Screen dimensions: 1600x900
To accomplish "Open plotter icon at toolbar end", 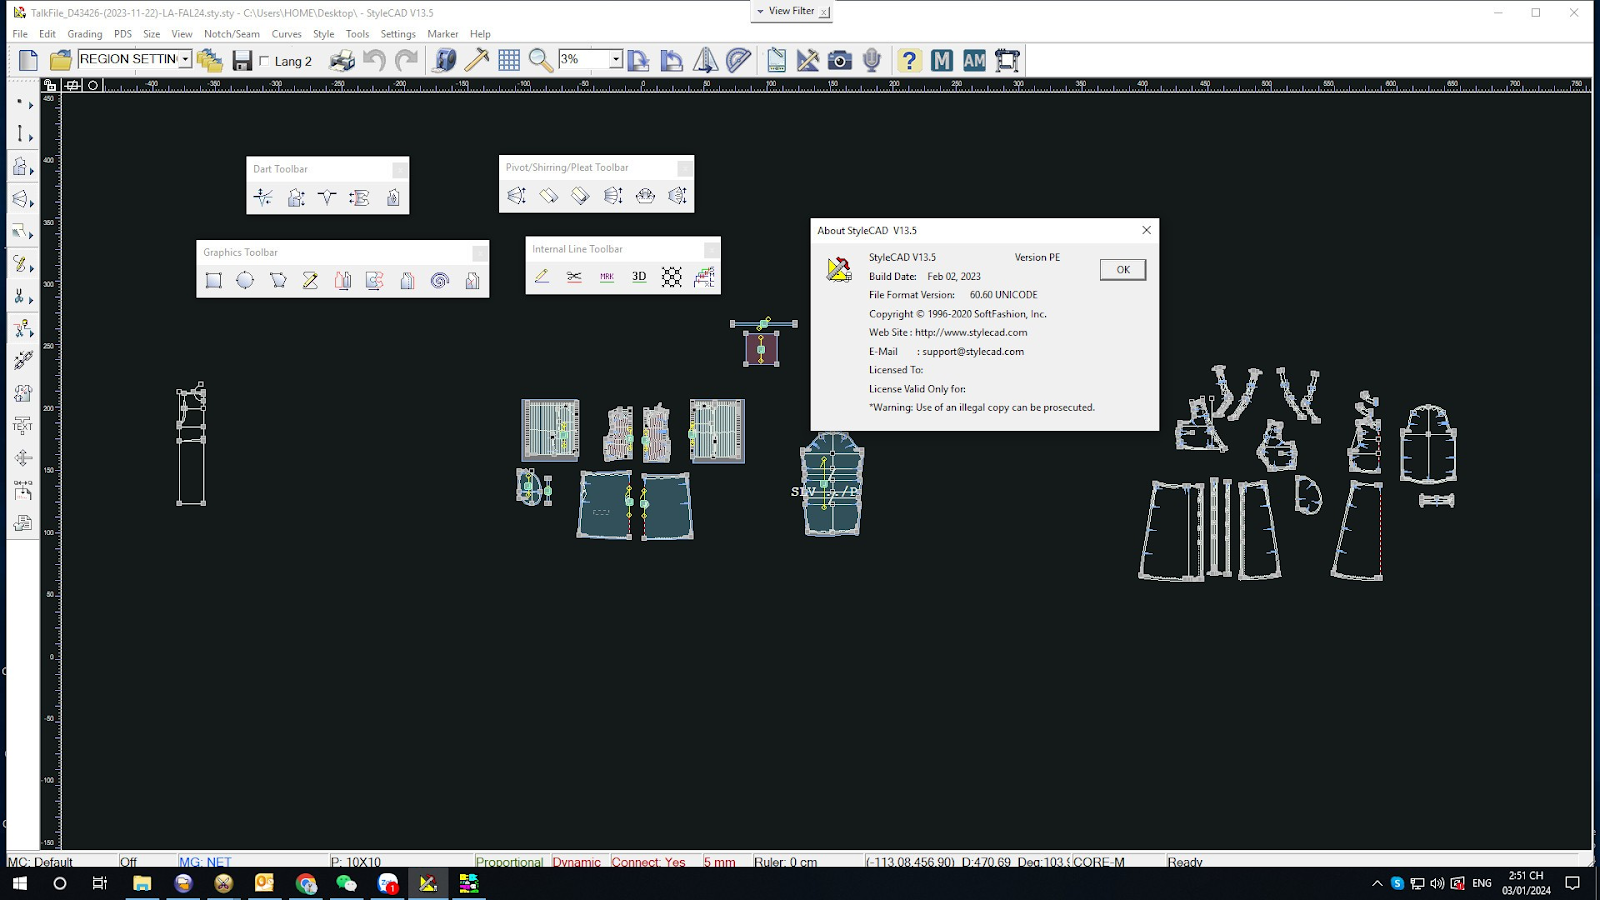I will (1007, 60).
